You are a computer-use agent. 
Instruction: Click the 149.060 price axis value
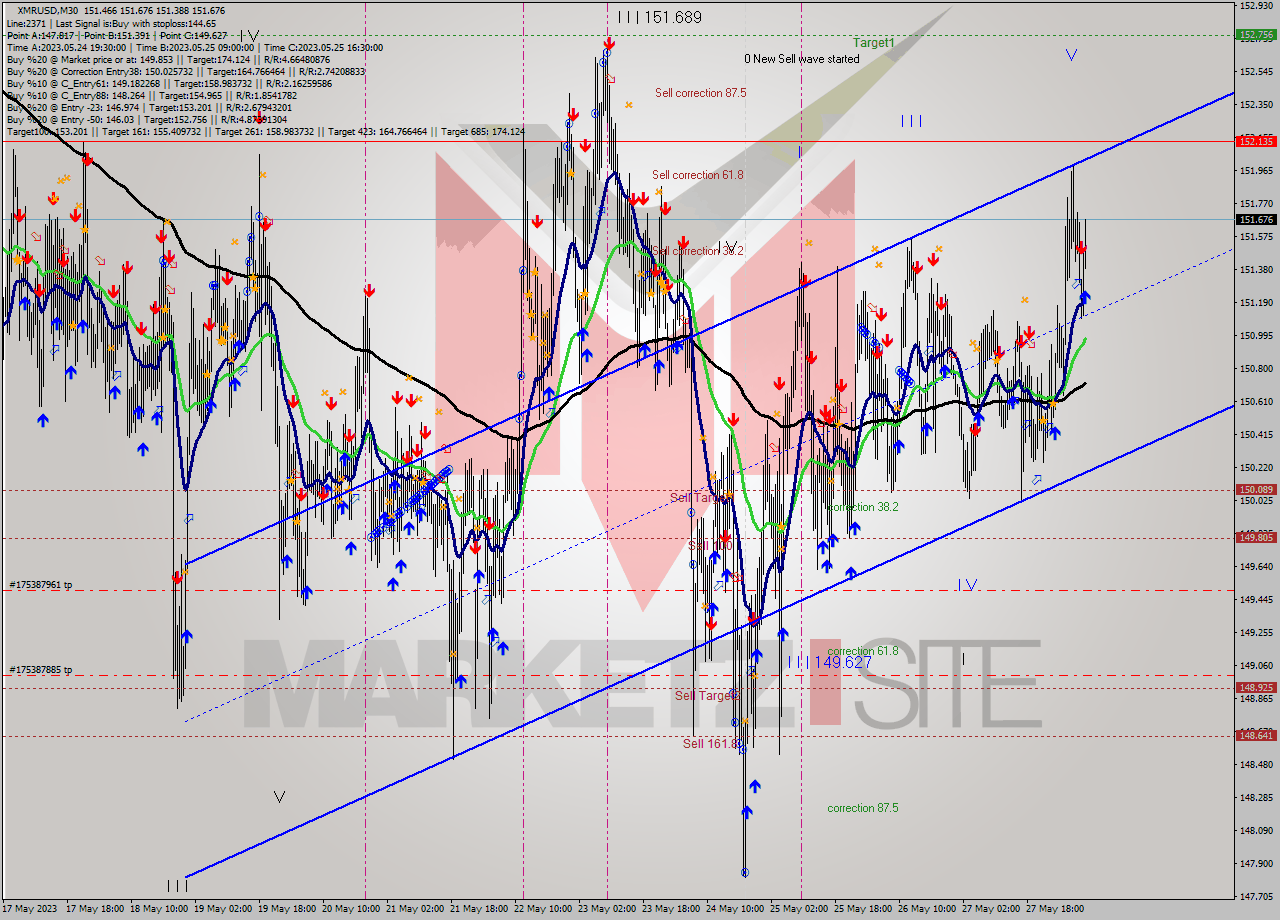tap(1256, 665)
